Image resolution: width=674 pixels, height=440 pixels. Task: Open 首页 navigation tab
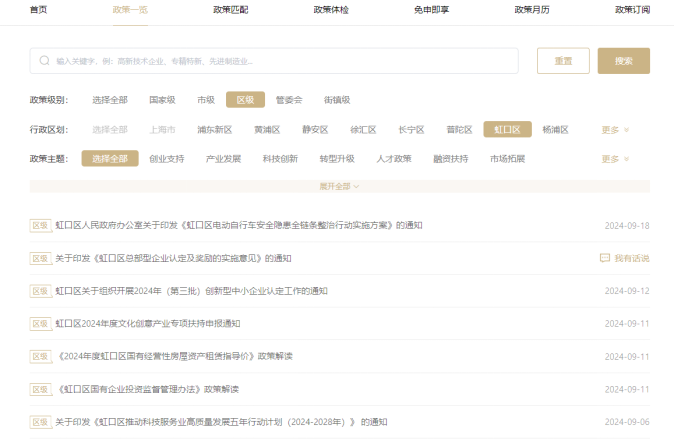38,9
